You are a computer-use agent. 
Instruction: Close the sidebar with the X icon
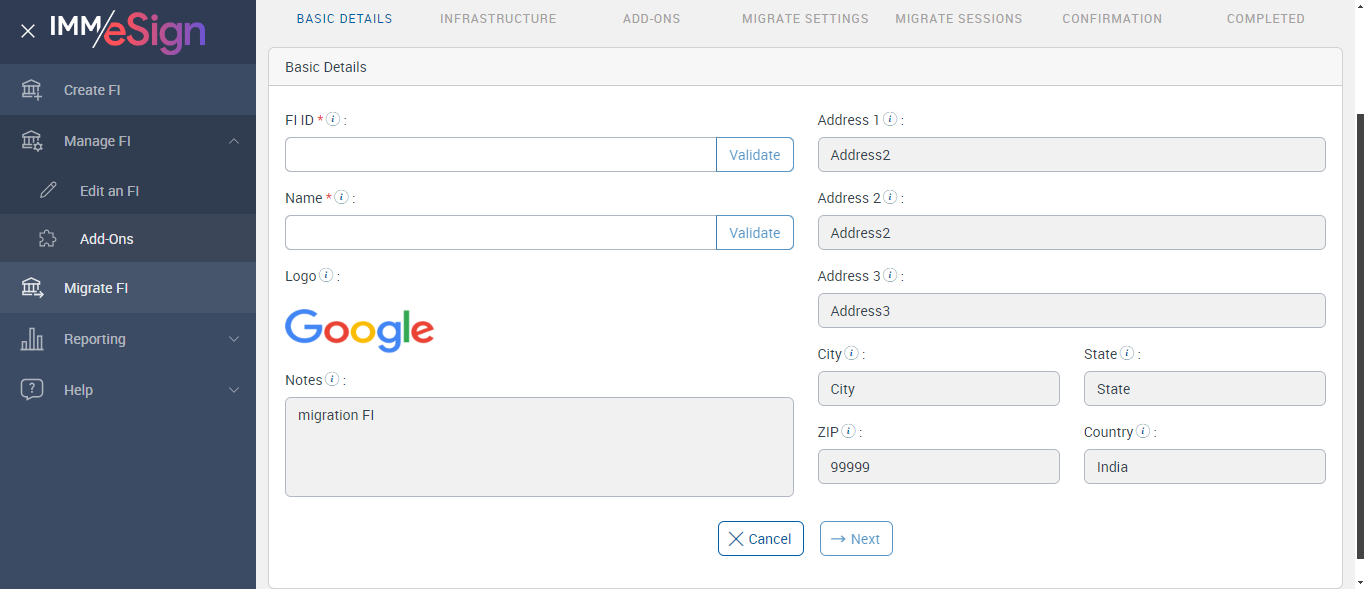(28, 31)
